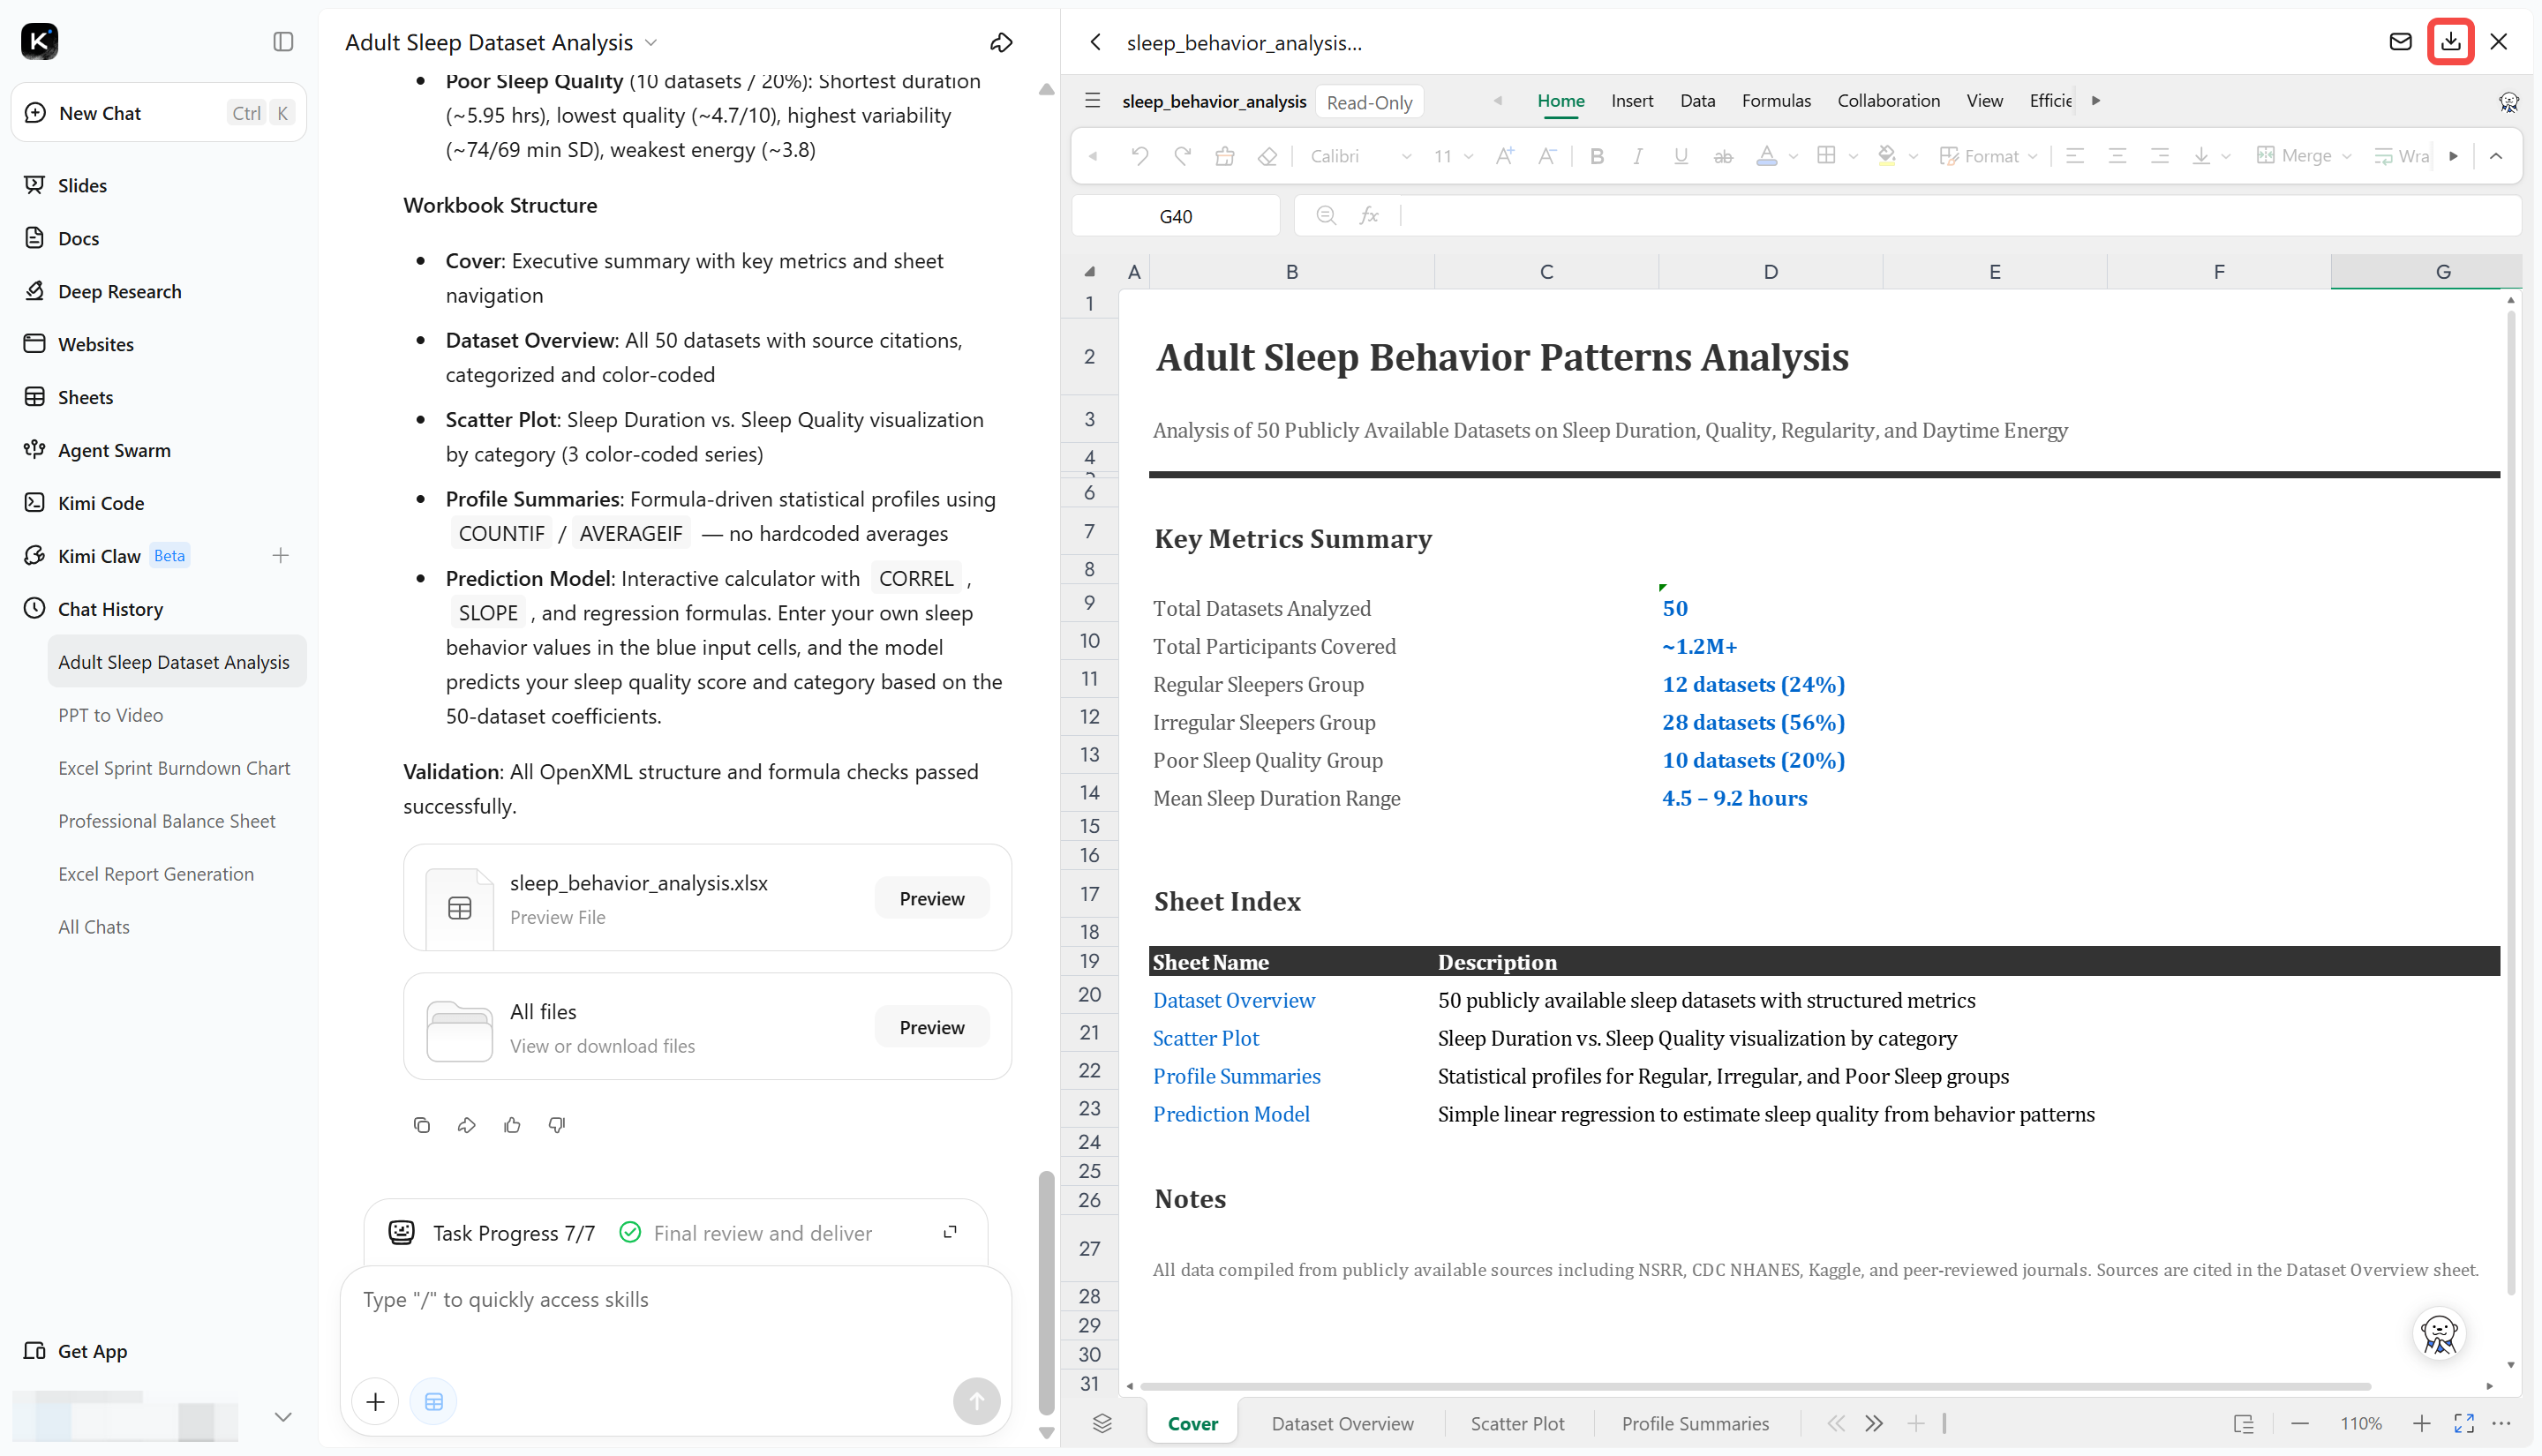Open Deep Research in sidebar
The width and height of the screenshot is (2542, 1456).
click(x=119, y=291)
